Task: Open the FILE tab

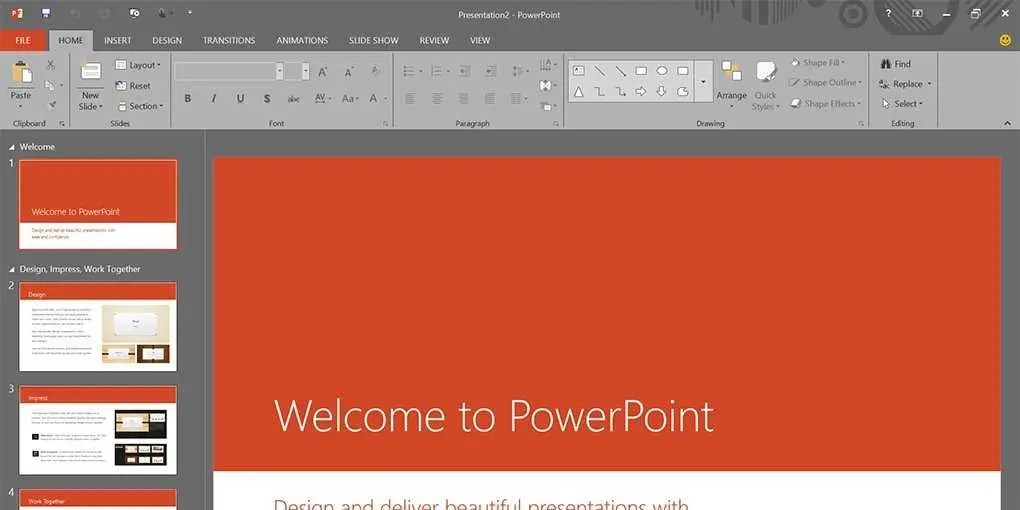Action: (23, 40)
